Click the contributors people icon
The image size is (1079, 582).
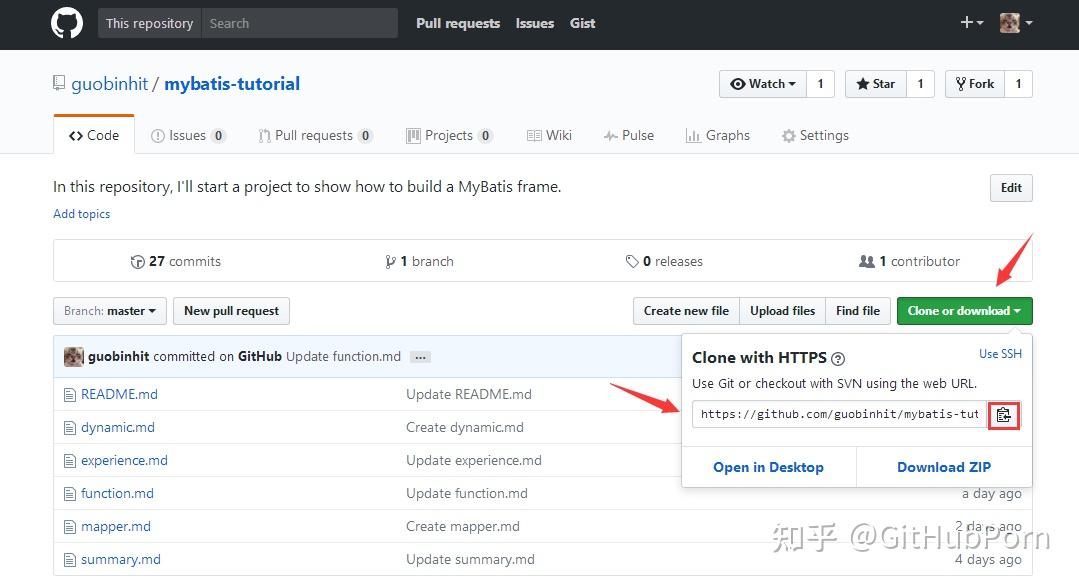click(867, 261)
